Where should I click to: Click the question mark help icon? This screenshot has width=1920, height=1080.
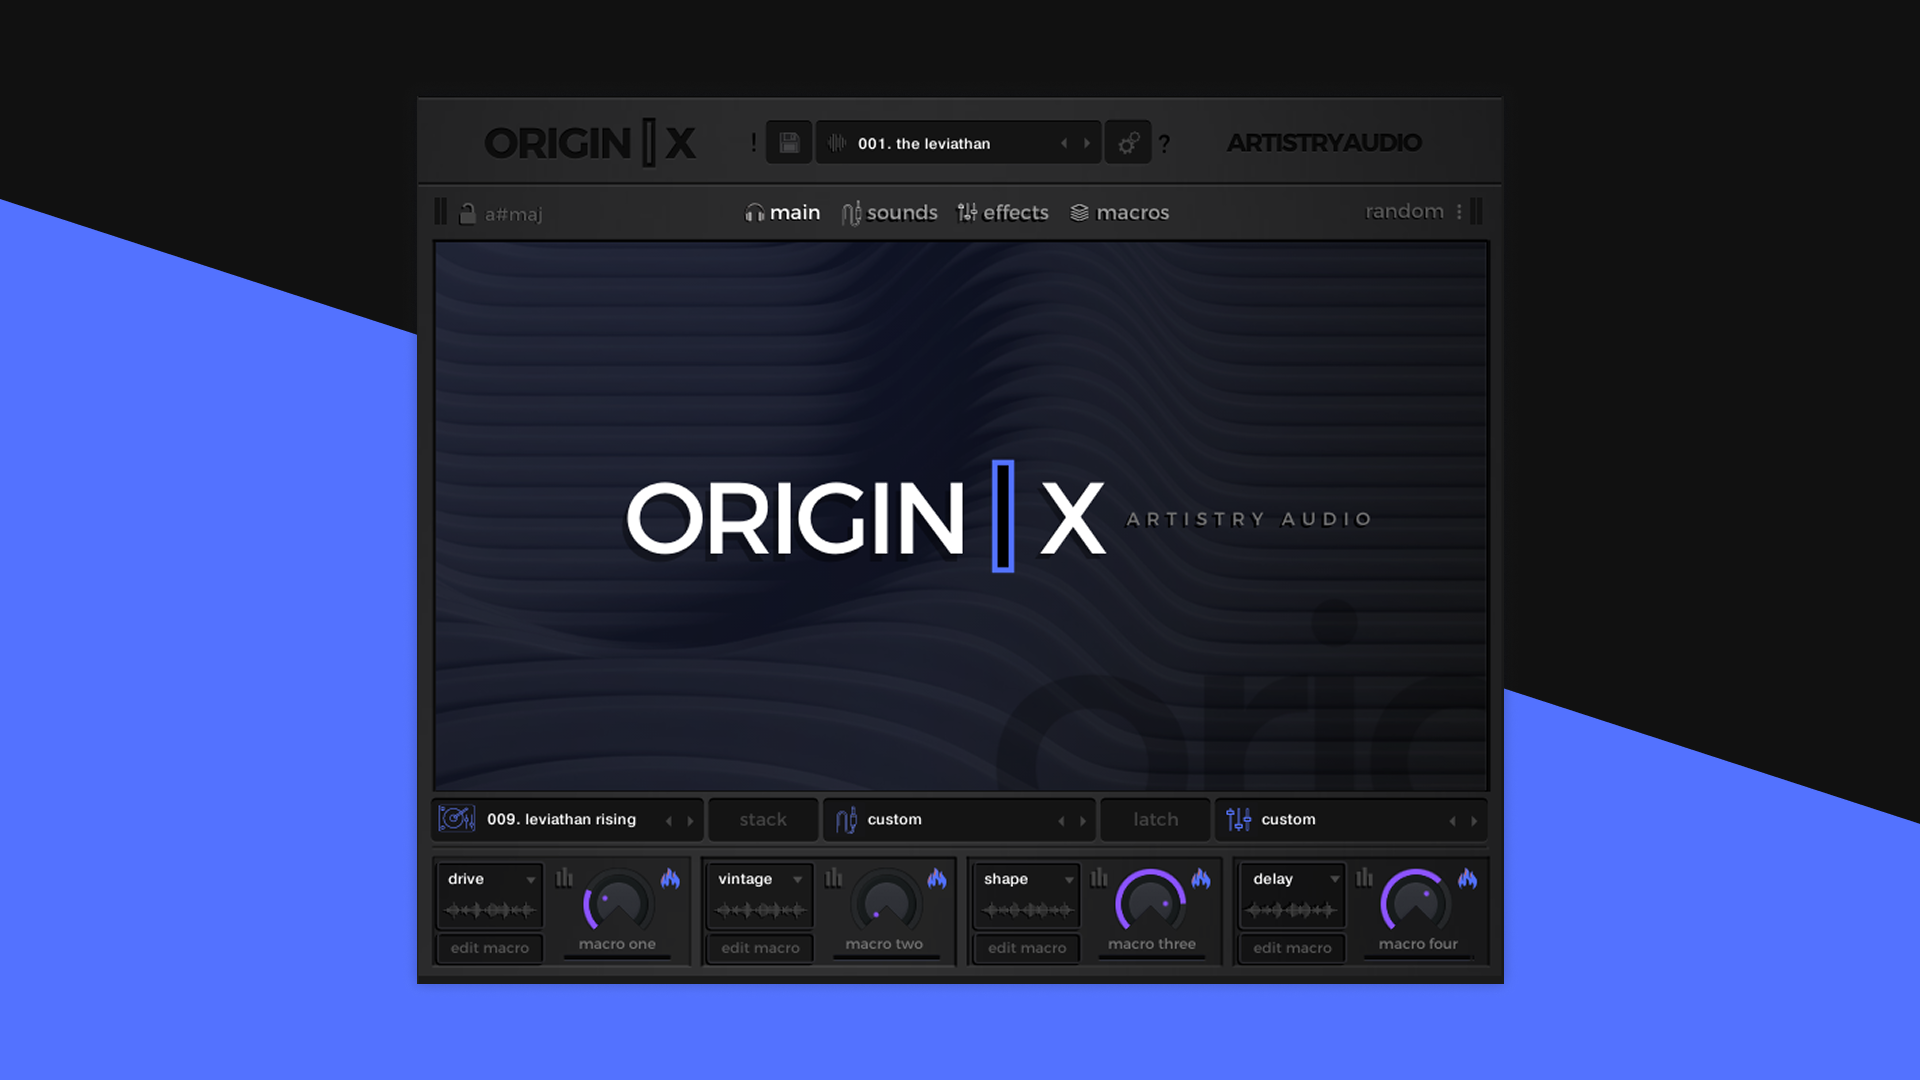pos(1163,143)
